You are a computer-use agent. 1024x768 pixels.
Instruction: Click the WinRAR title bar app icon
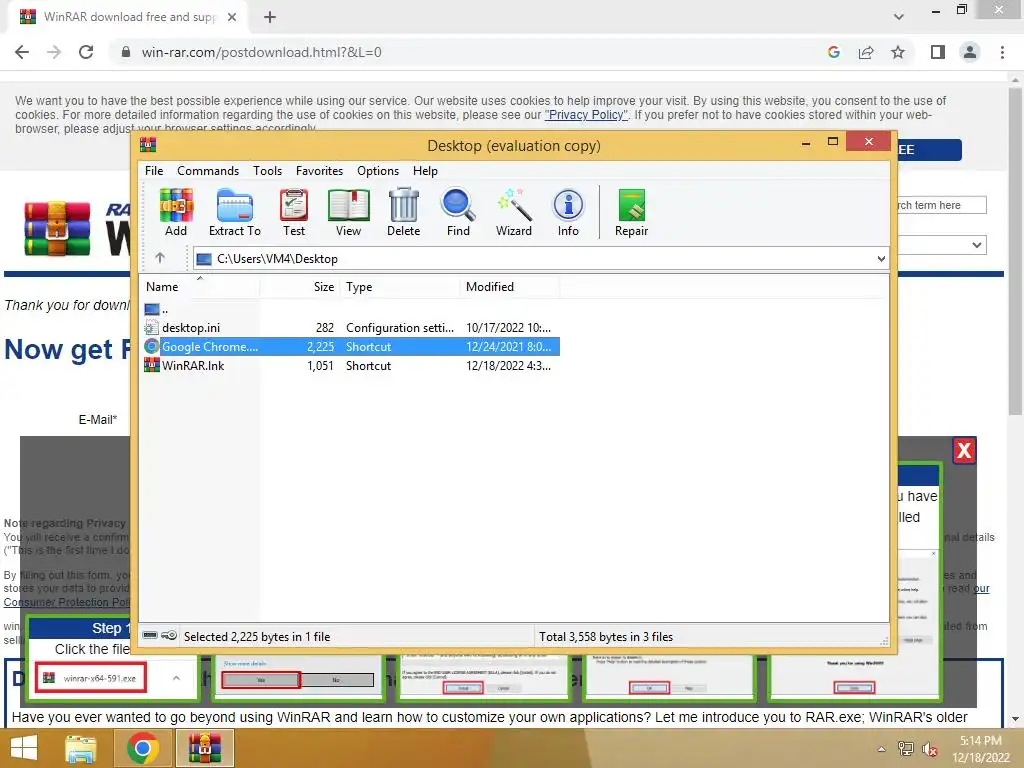pos(148,144)
